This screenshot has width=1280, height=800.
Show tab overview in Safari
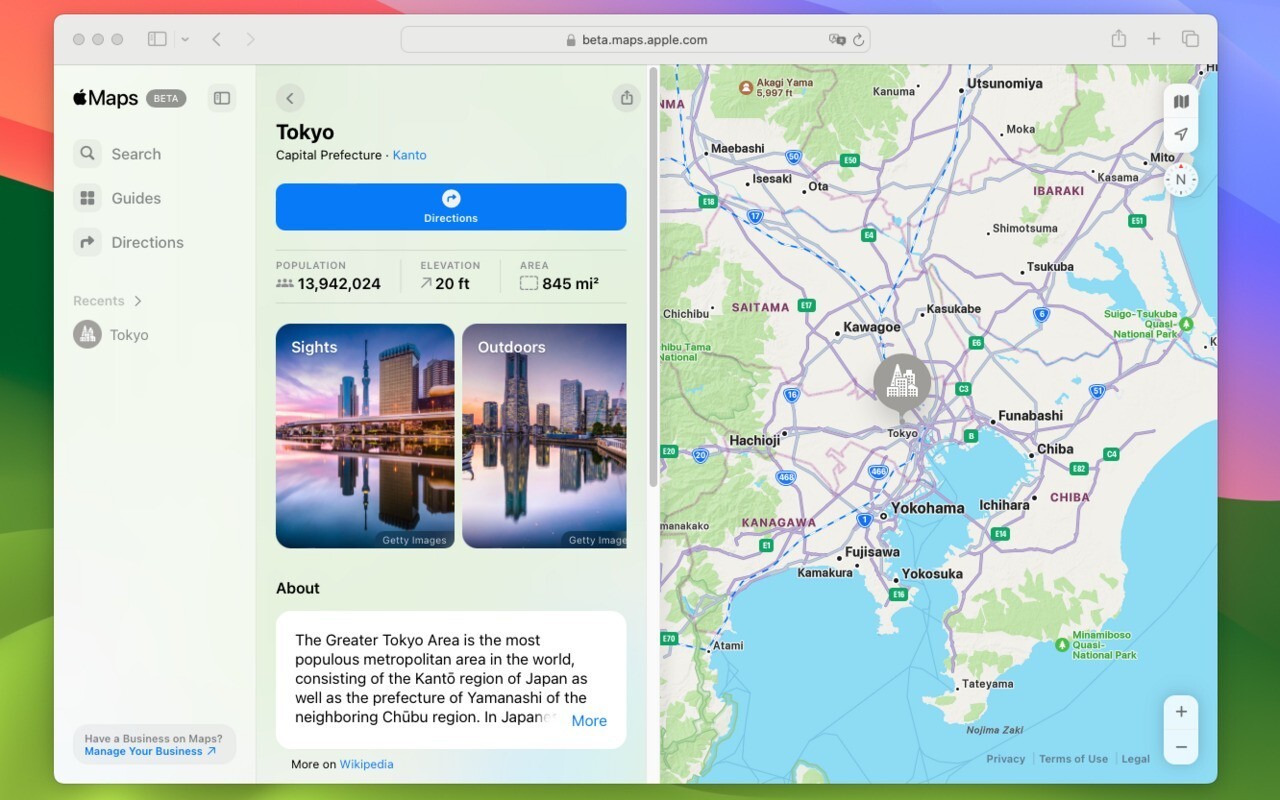(x=1190, y=39)
